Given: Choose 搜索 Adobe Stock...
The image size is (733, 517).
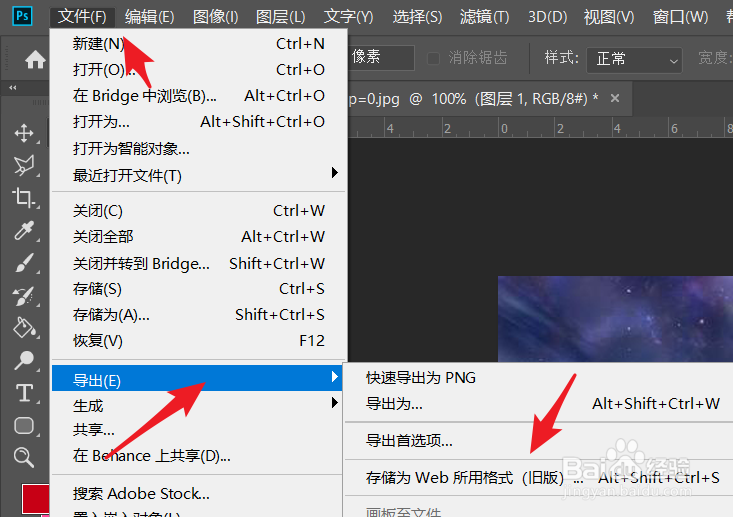Looking at the screenshot, I should coord(199,494).
